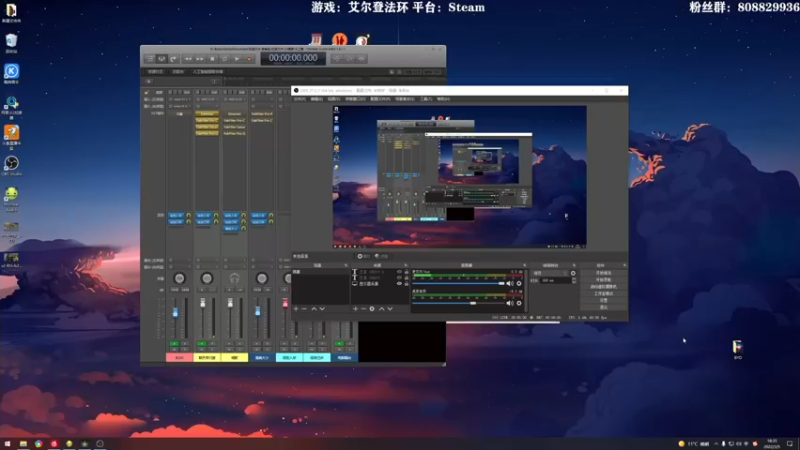This screenshot has width=800, height=450.
Task: Toggle the loop button in DAW transport
Action: pos(224,59)
